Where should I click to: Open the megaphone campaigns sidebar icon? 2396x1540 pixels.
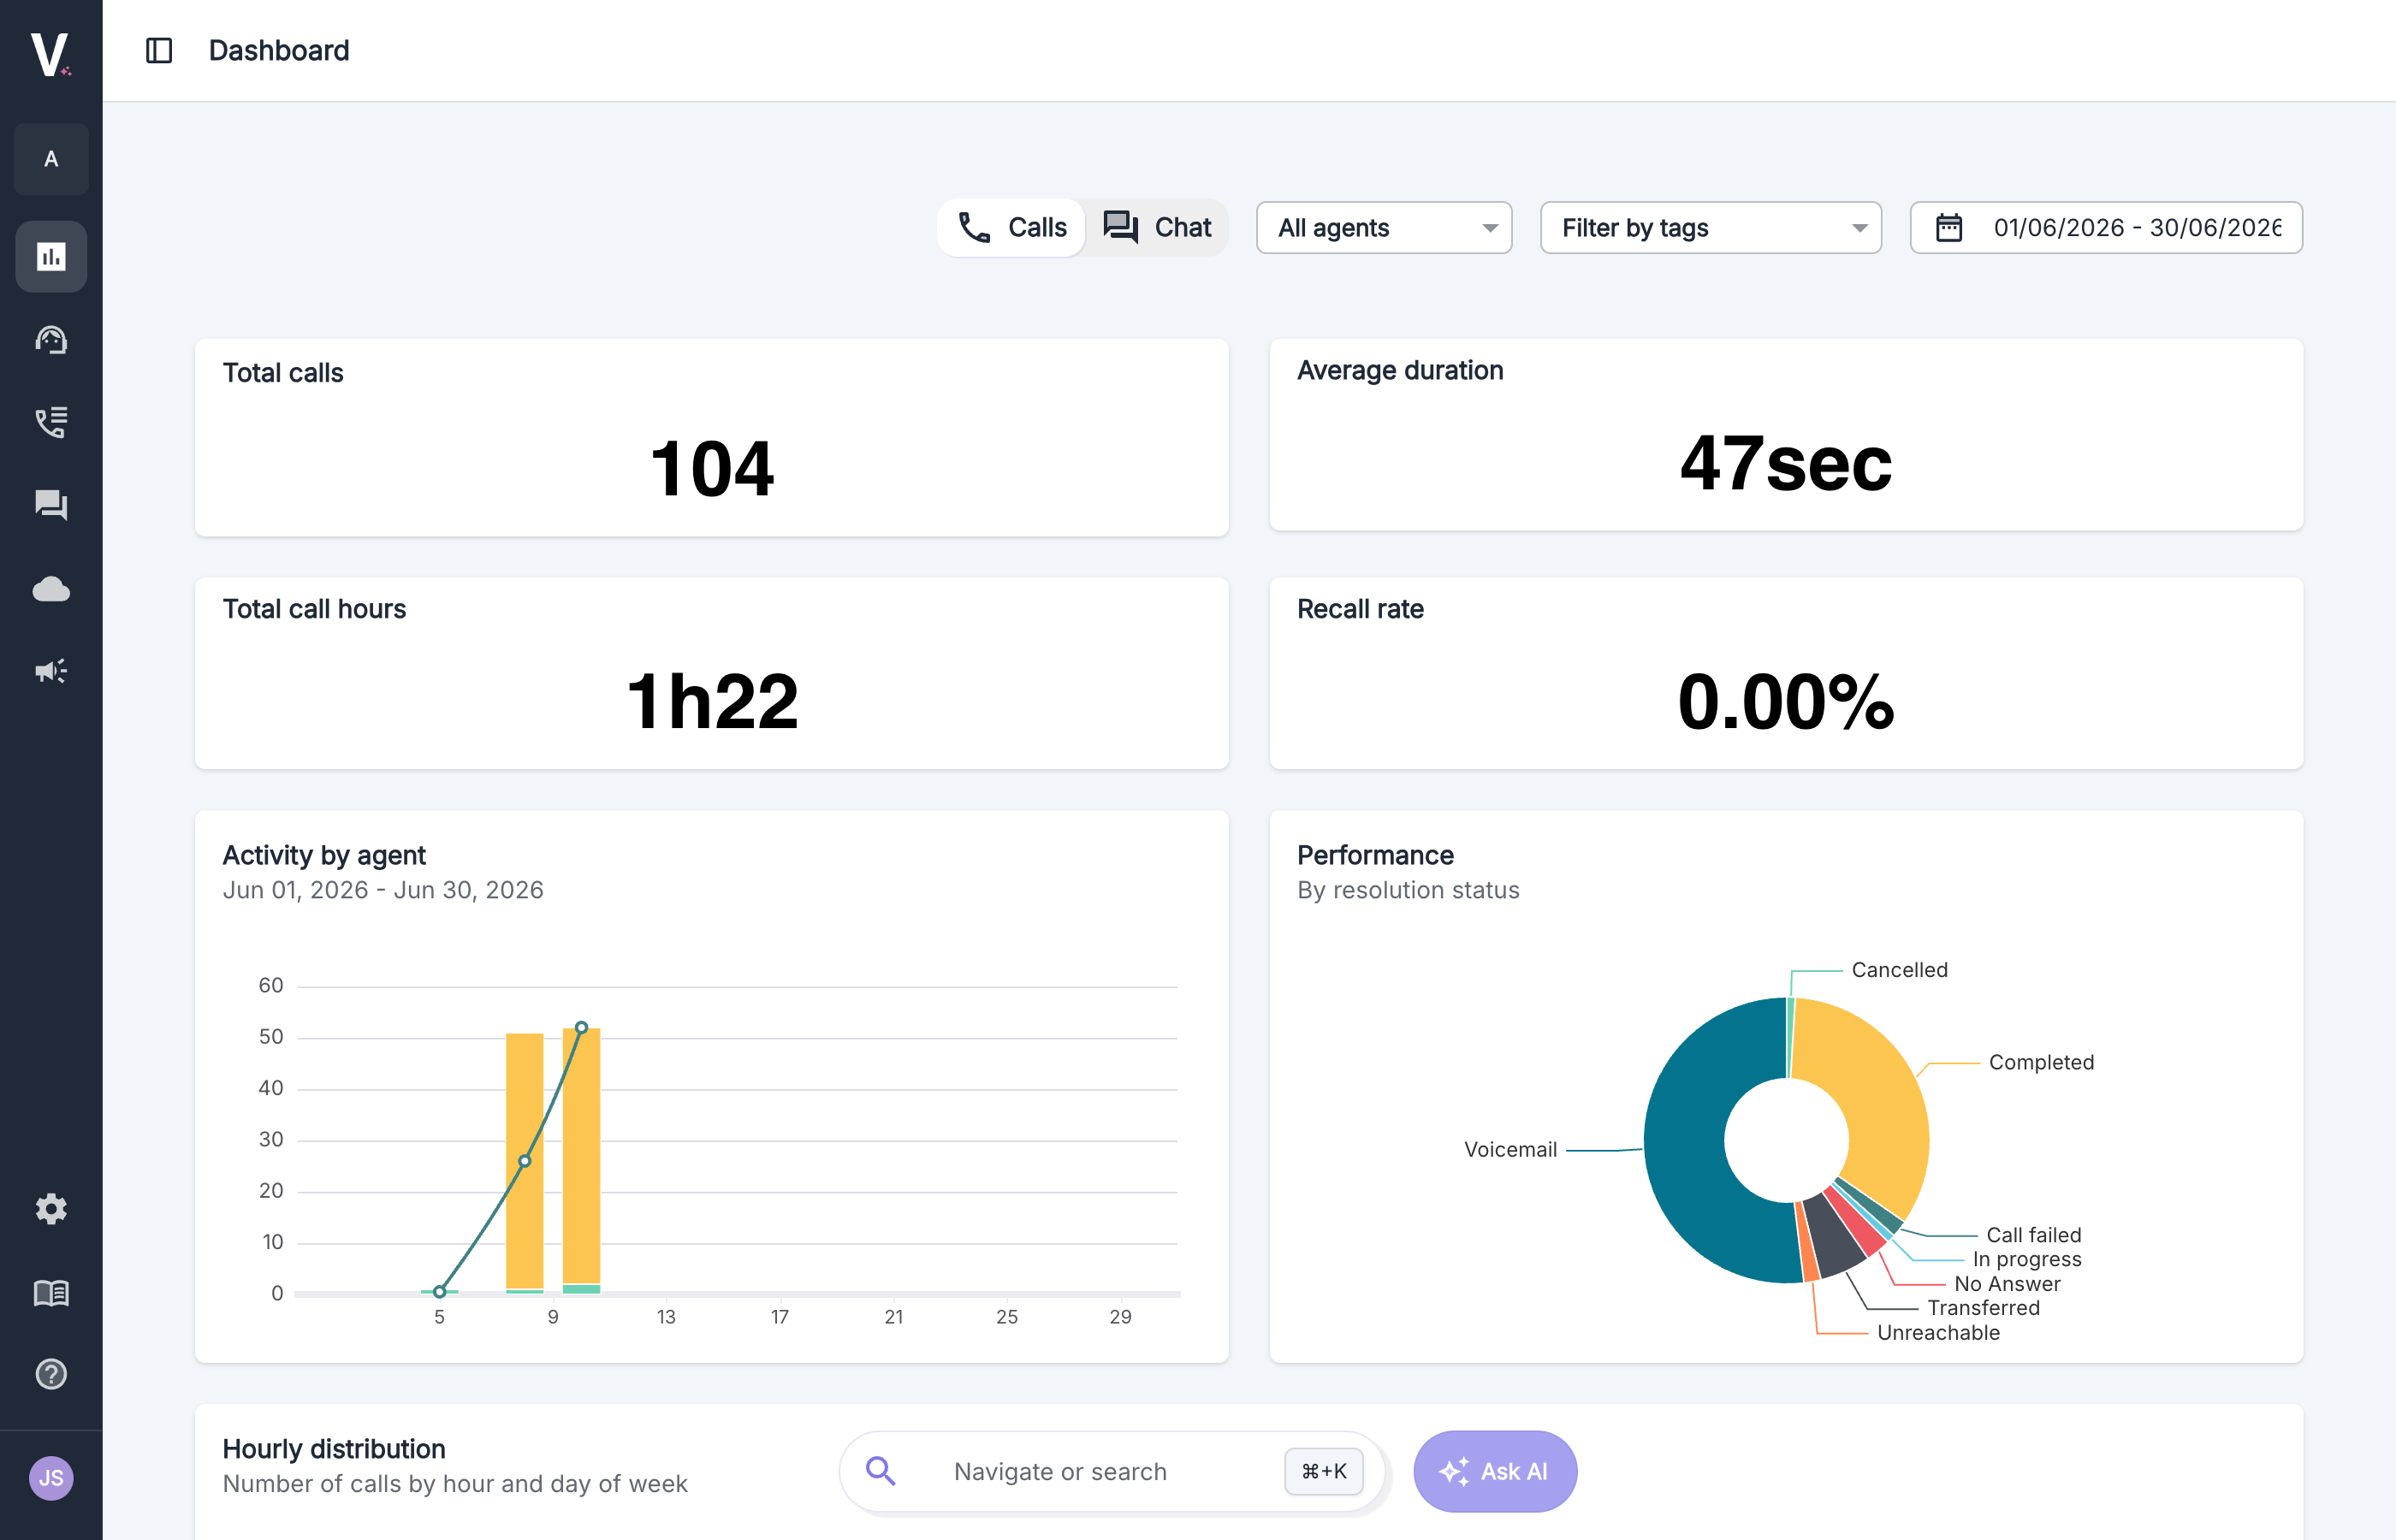click(51, 671)
